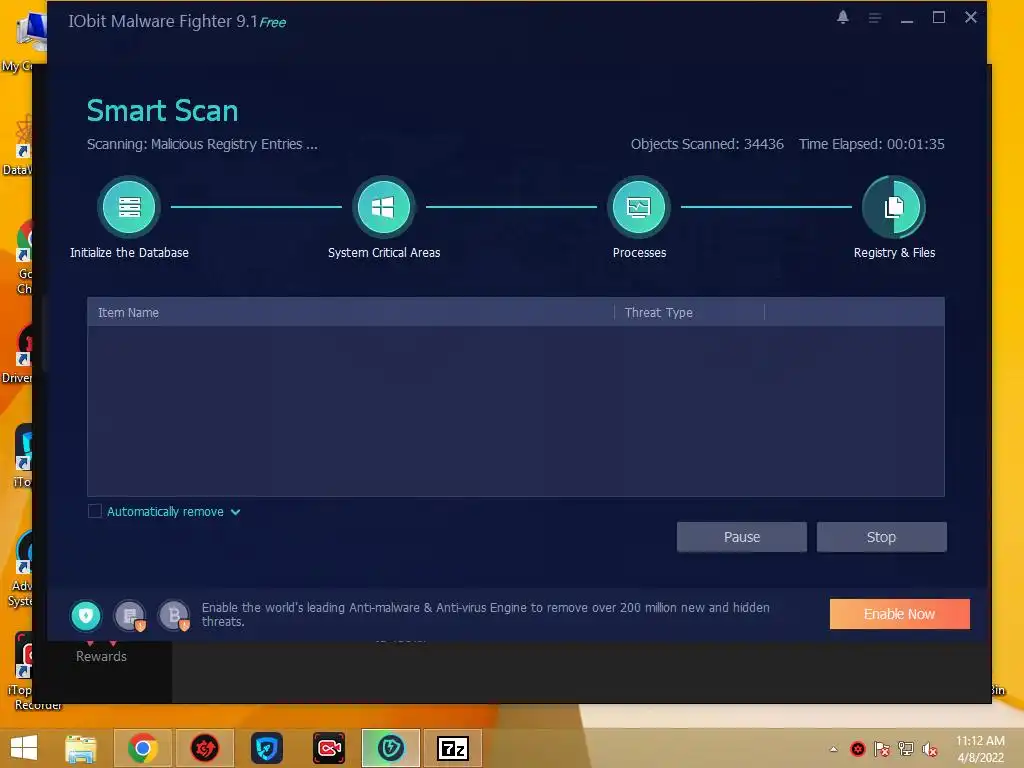Launch Google Chrome from taskbar
This screenshot has width=1024, height=768.
pyautogui.click(x=142, y=748)
